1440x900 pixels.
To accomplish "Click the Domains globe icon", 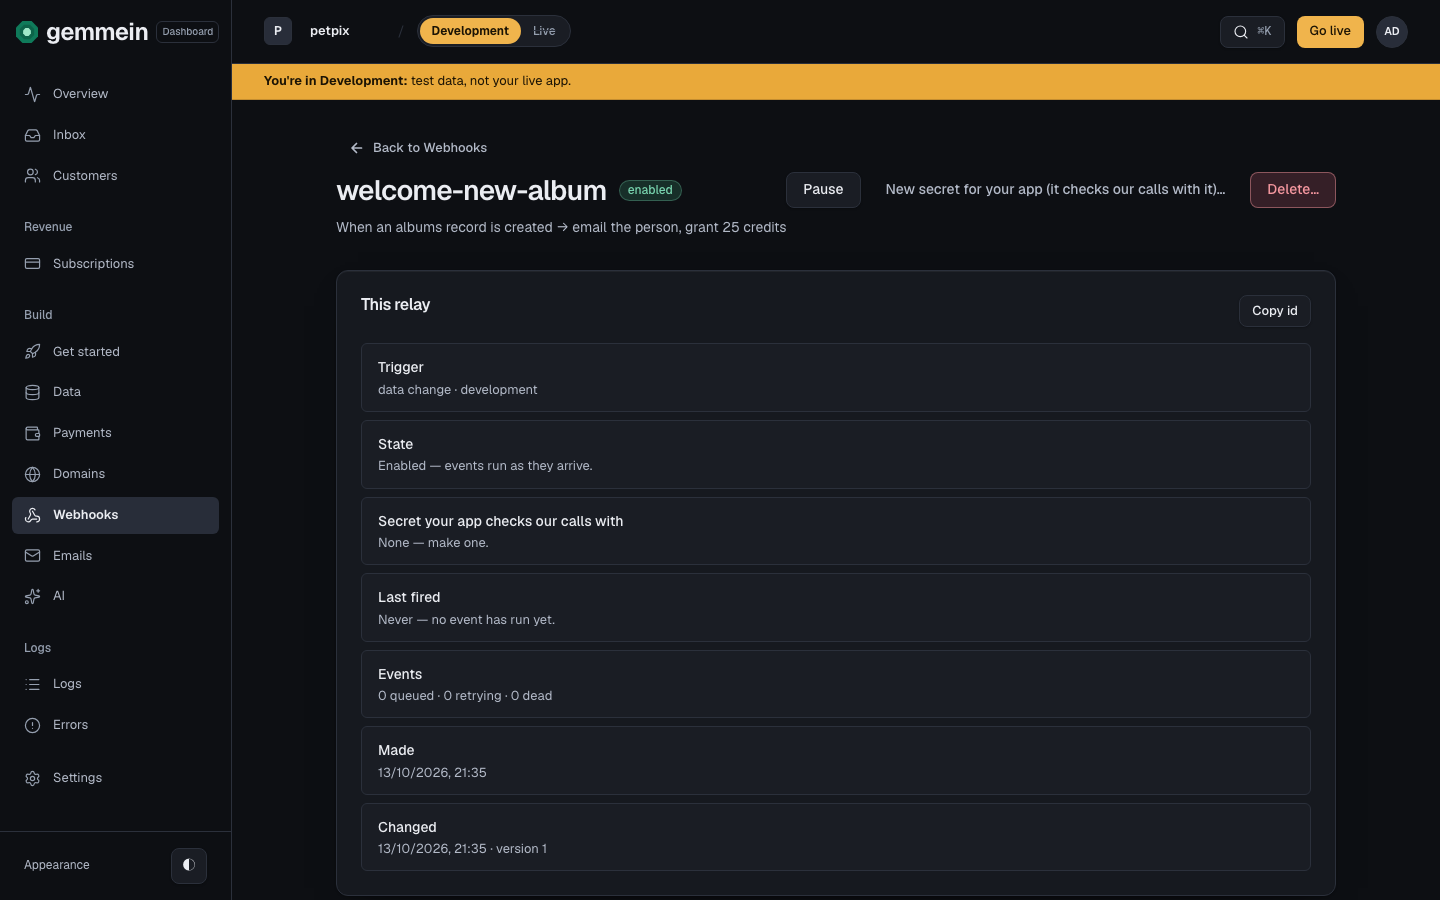I will [33, 474].
